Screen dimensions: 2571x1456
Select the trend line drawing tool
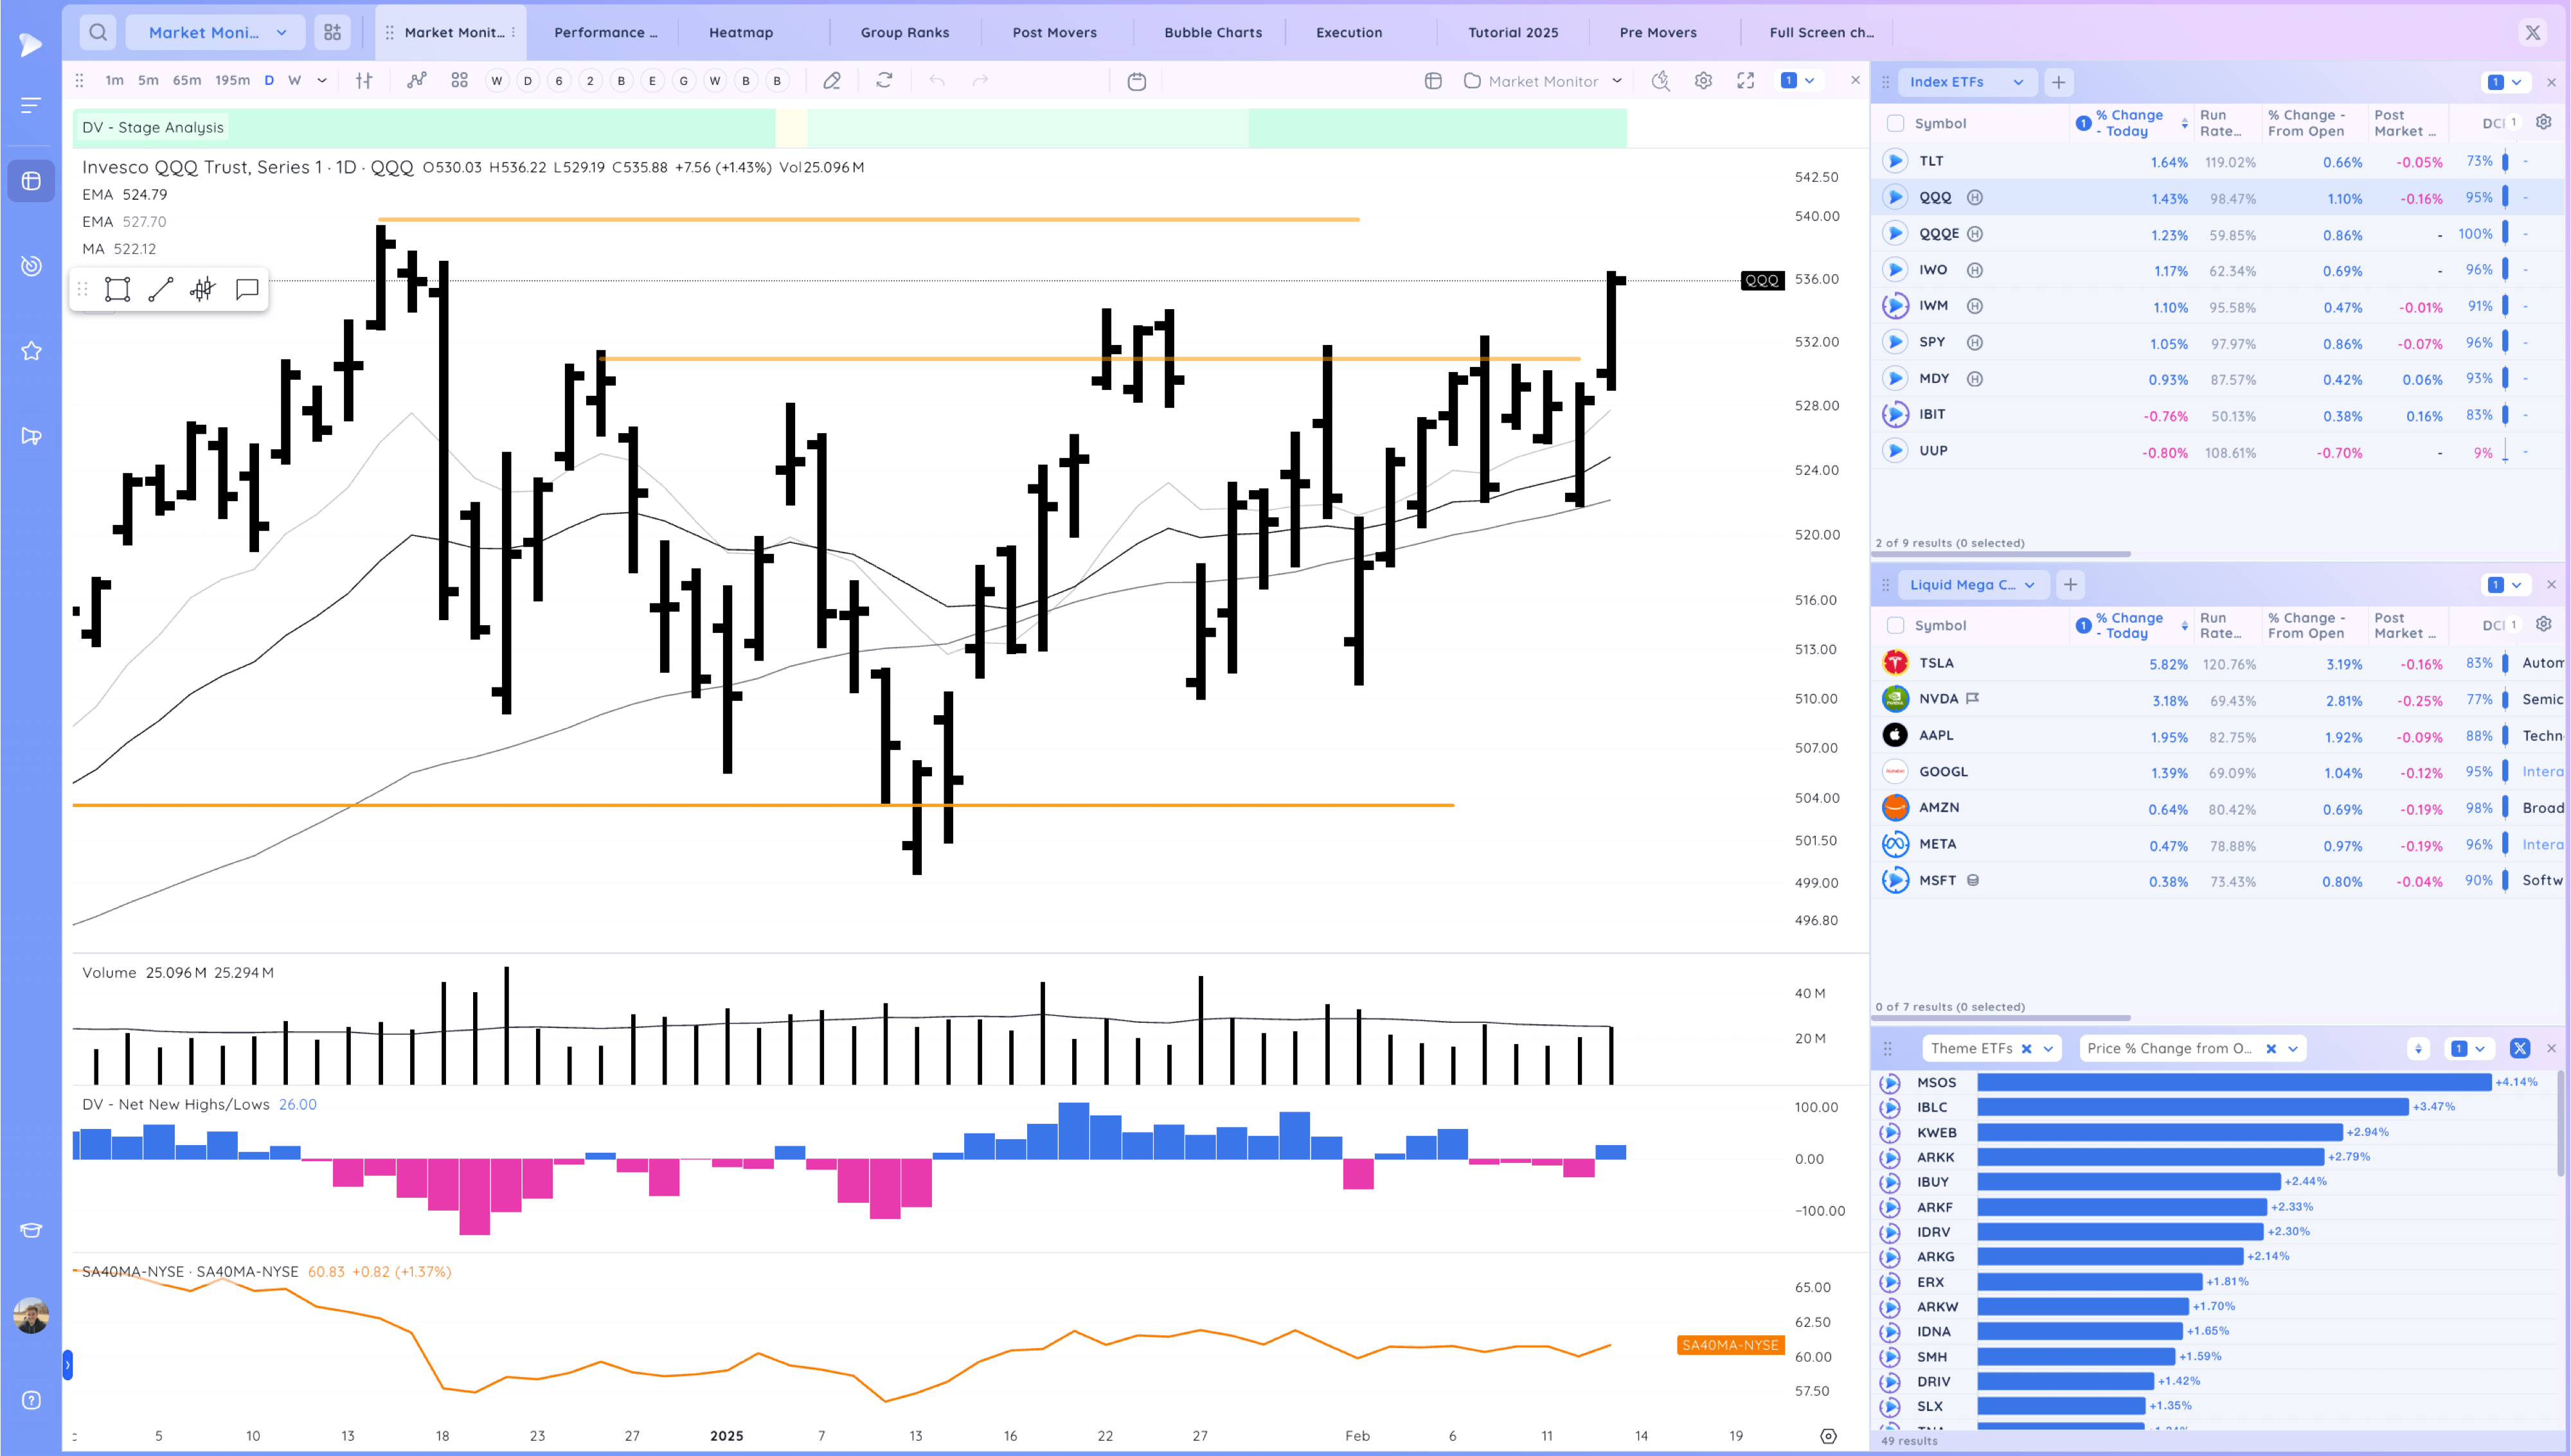click(x=161, y=290)
